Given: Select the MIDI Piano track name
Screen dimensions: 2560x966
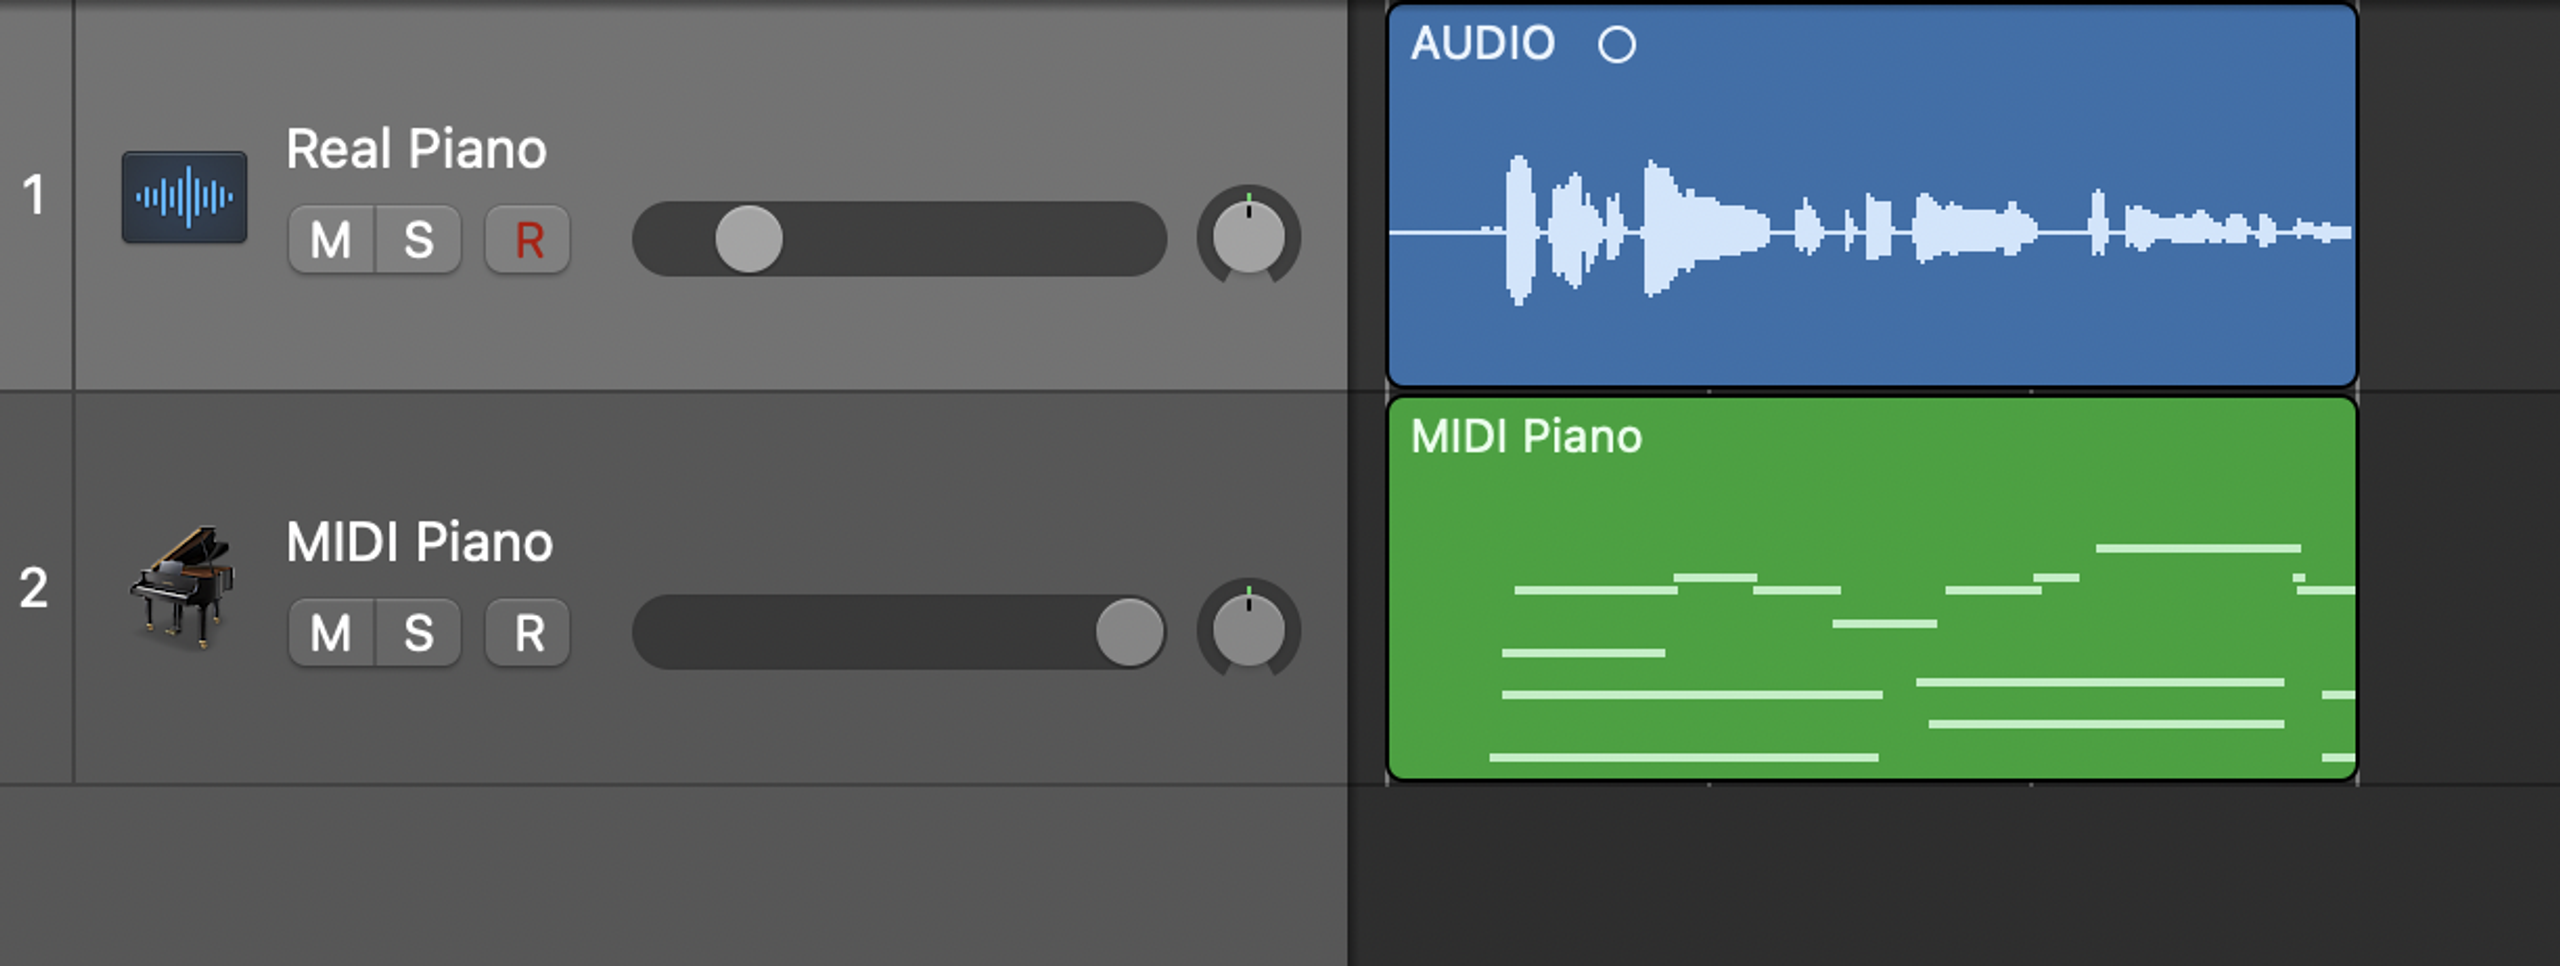Looking at the screenshot, I should click(x=419, y=540).
